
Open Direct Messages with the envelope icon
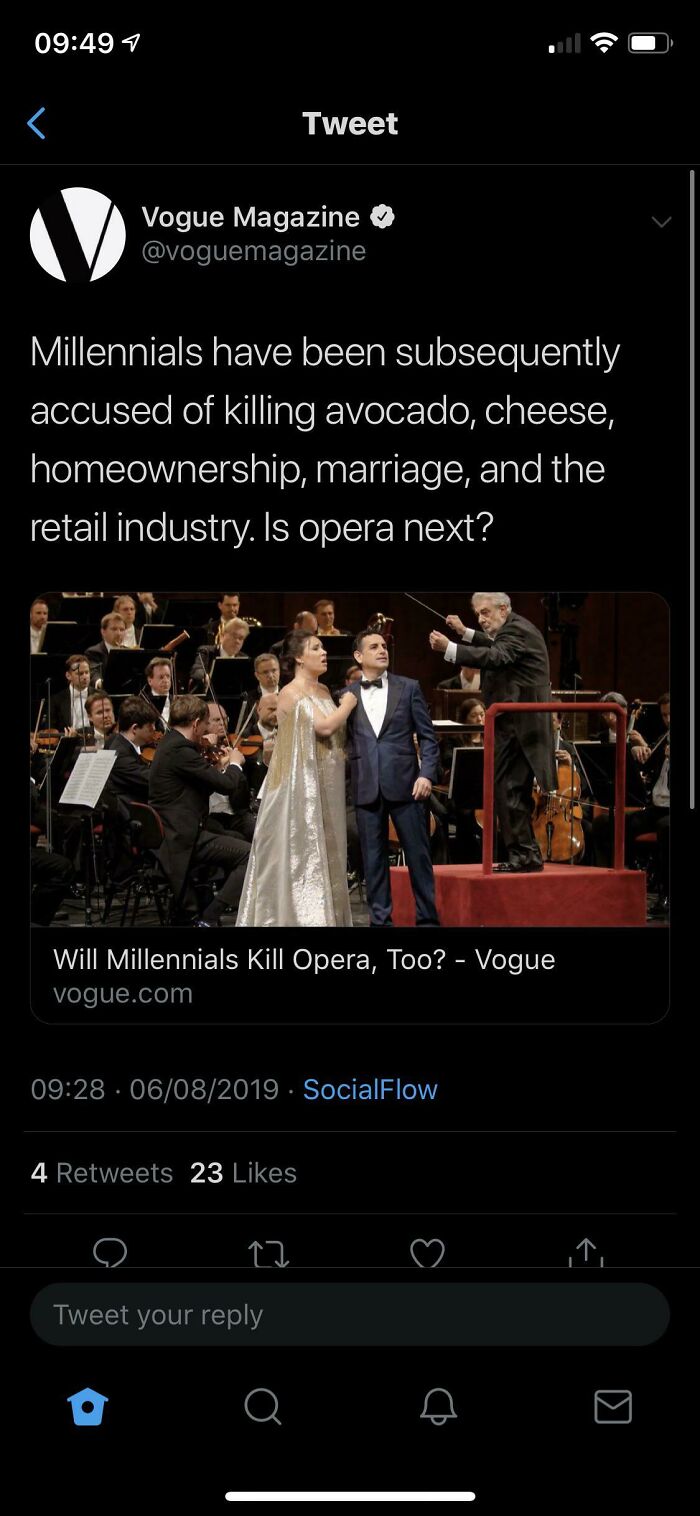click(613, 1407)
